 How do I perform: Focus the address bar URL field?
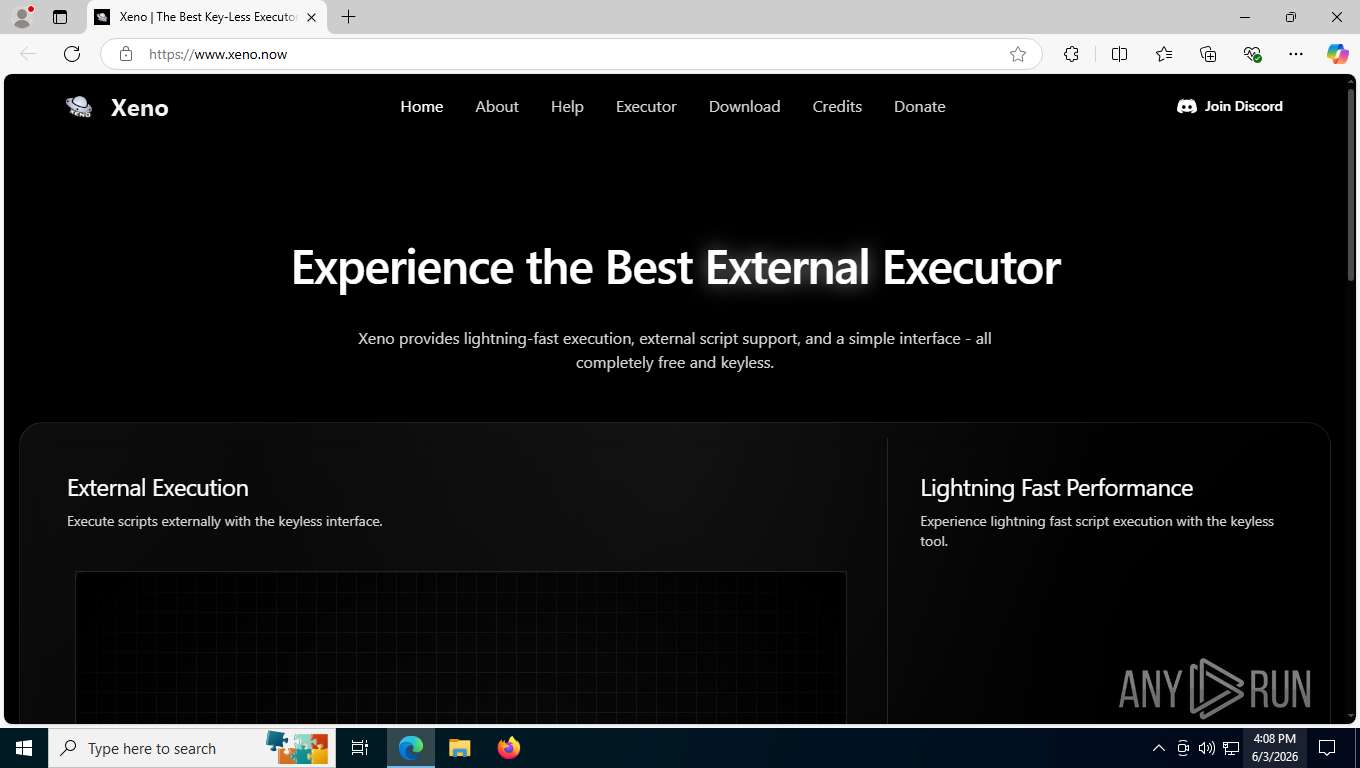click(x=571, y=54)
